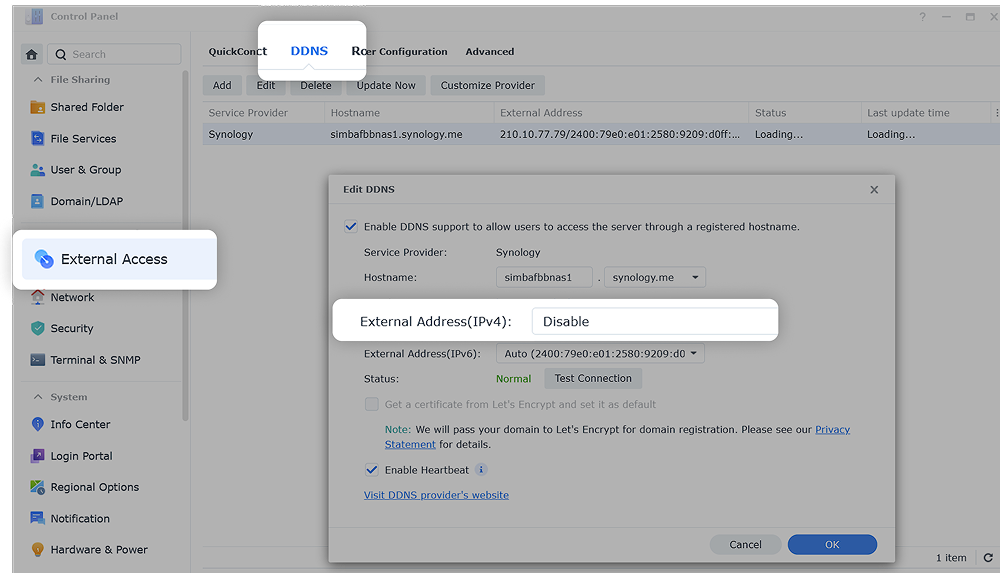
Task: Click the Test Connection button
Action: click(592, 379)
